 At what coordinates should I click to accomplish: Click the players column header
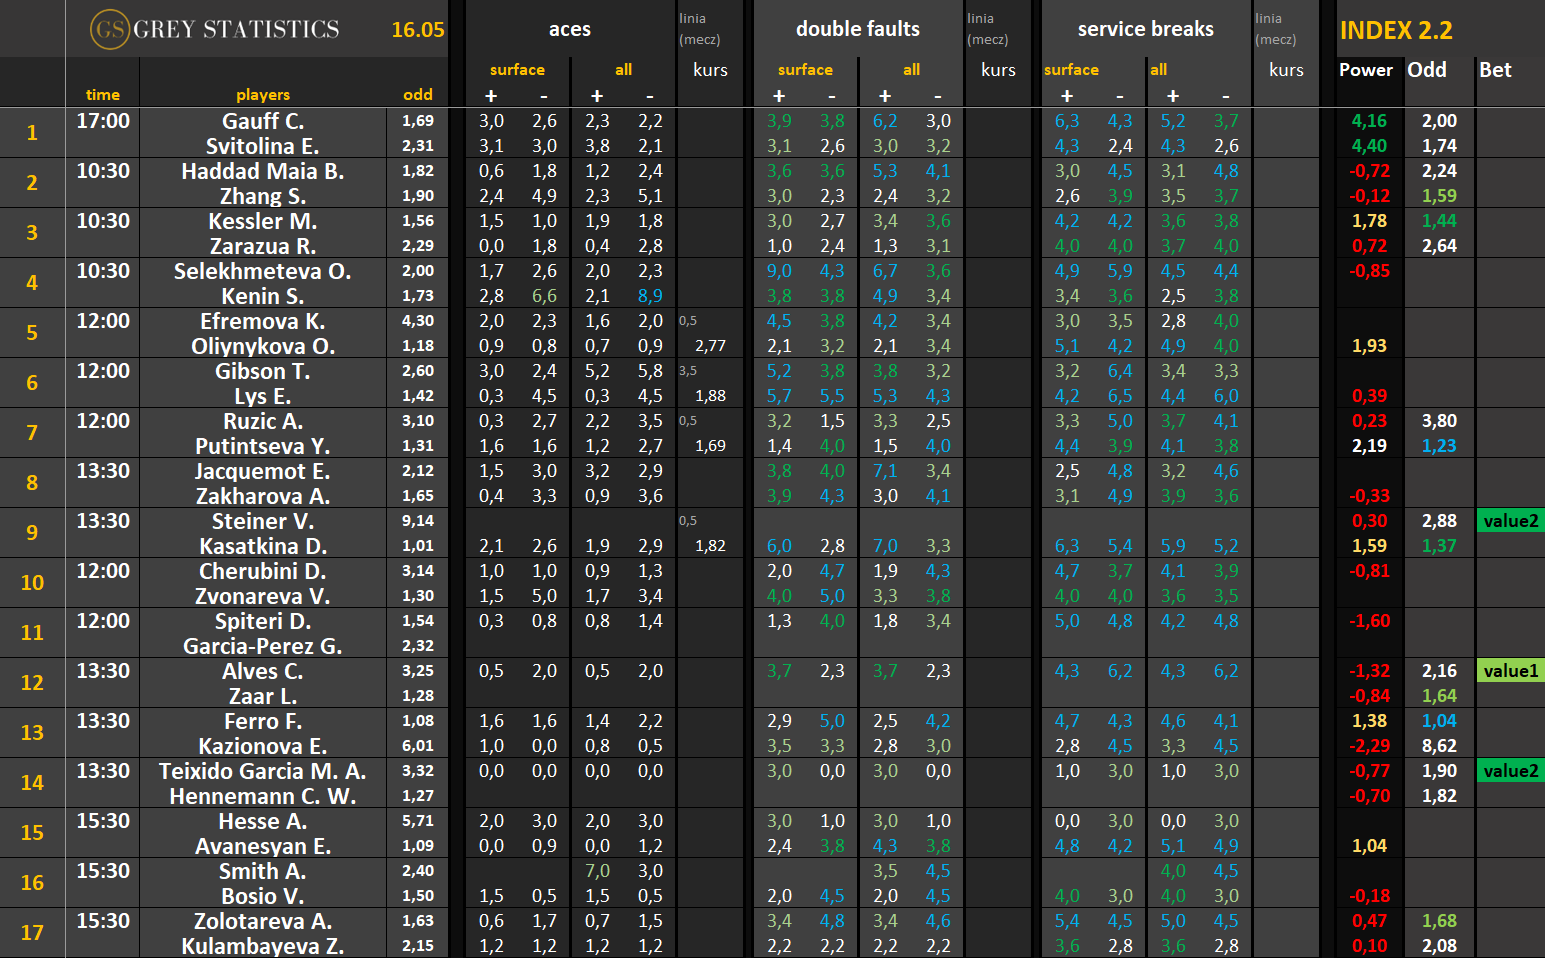point(263,95)
